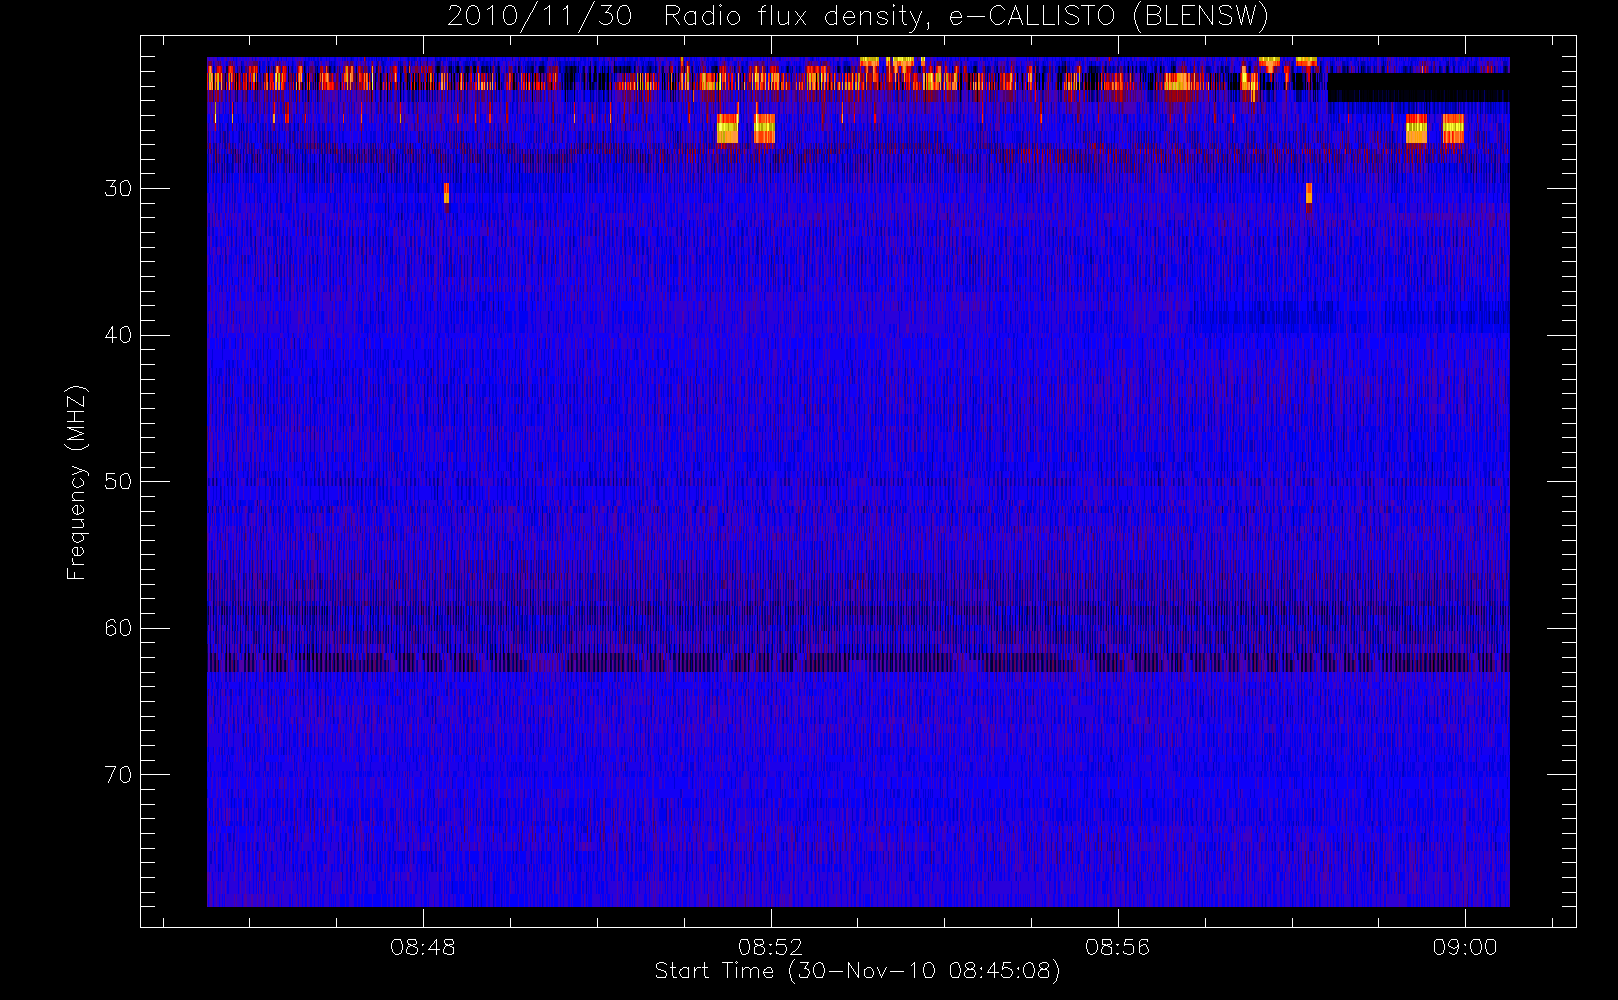The height and width of the screenshot is (1000, 1618).
Task: Click the 08:48 time tick label
Action: [x=423, y=946]
